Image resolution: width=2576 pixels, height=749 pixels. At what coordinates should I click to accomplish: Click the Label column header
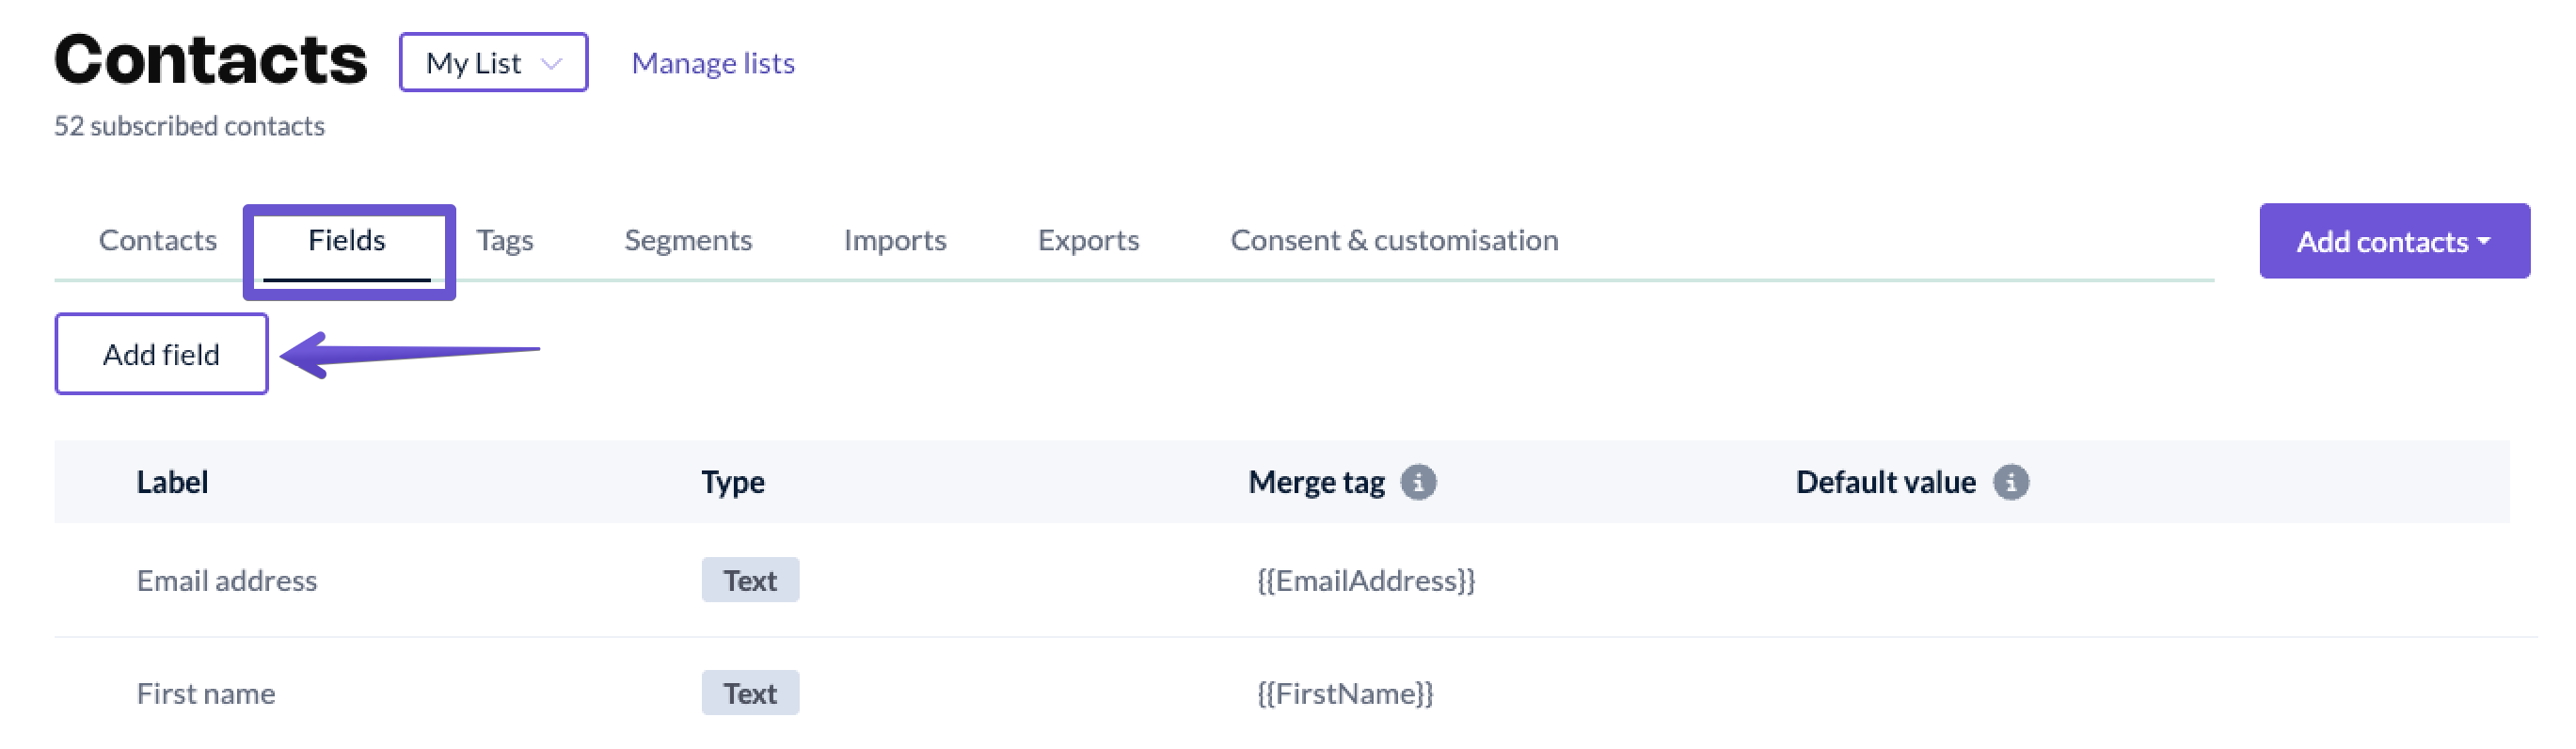click(172, 482)
